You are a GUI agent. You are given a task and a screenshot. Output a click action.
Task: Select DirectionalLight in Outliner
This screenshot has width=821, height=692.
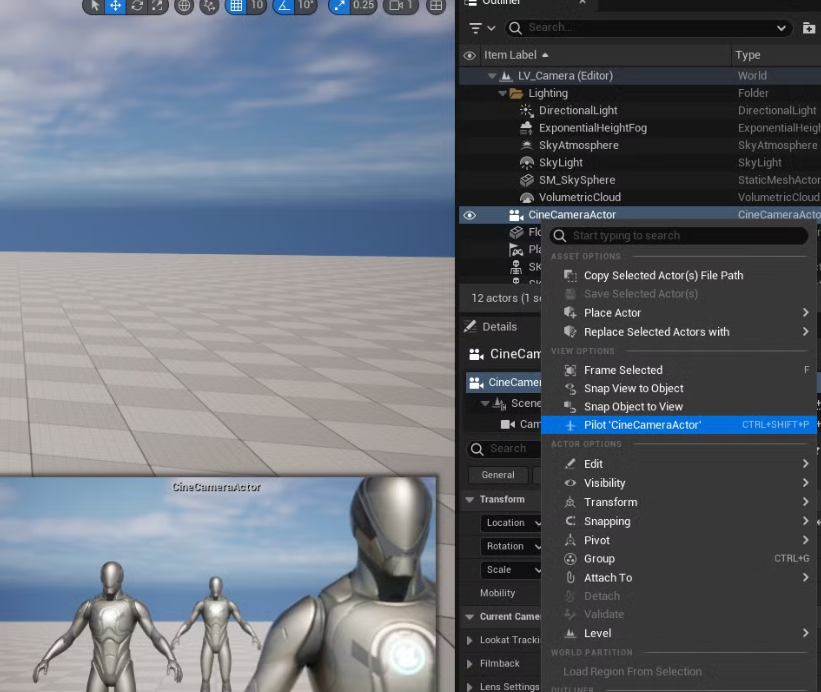tap(578, 110)
